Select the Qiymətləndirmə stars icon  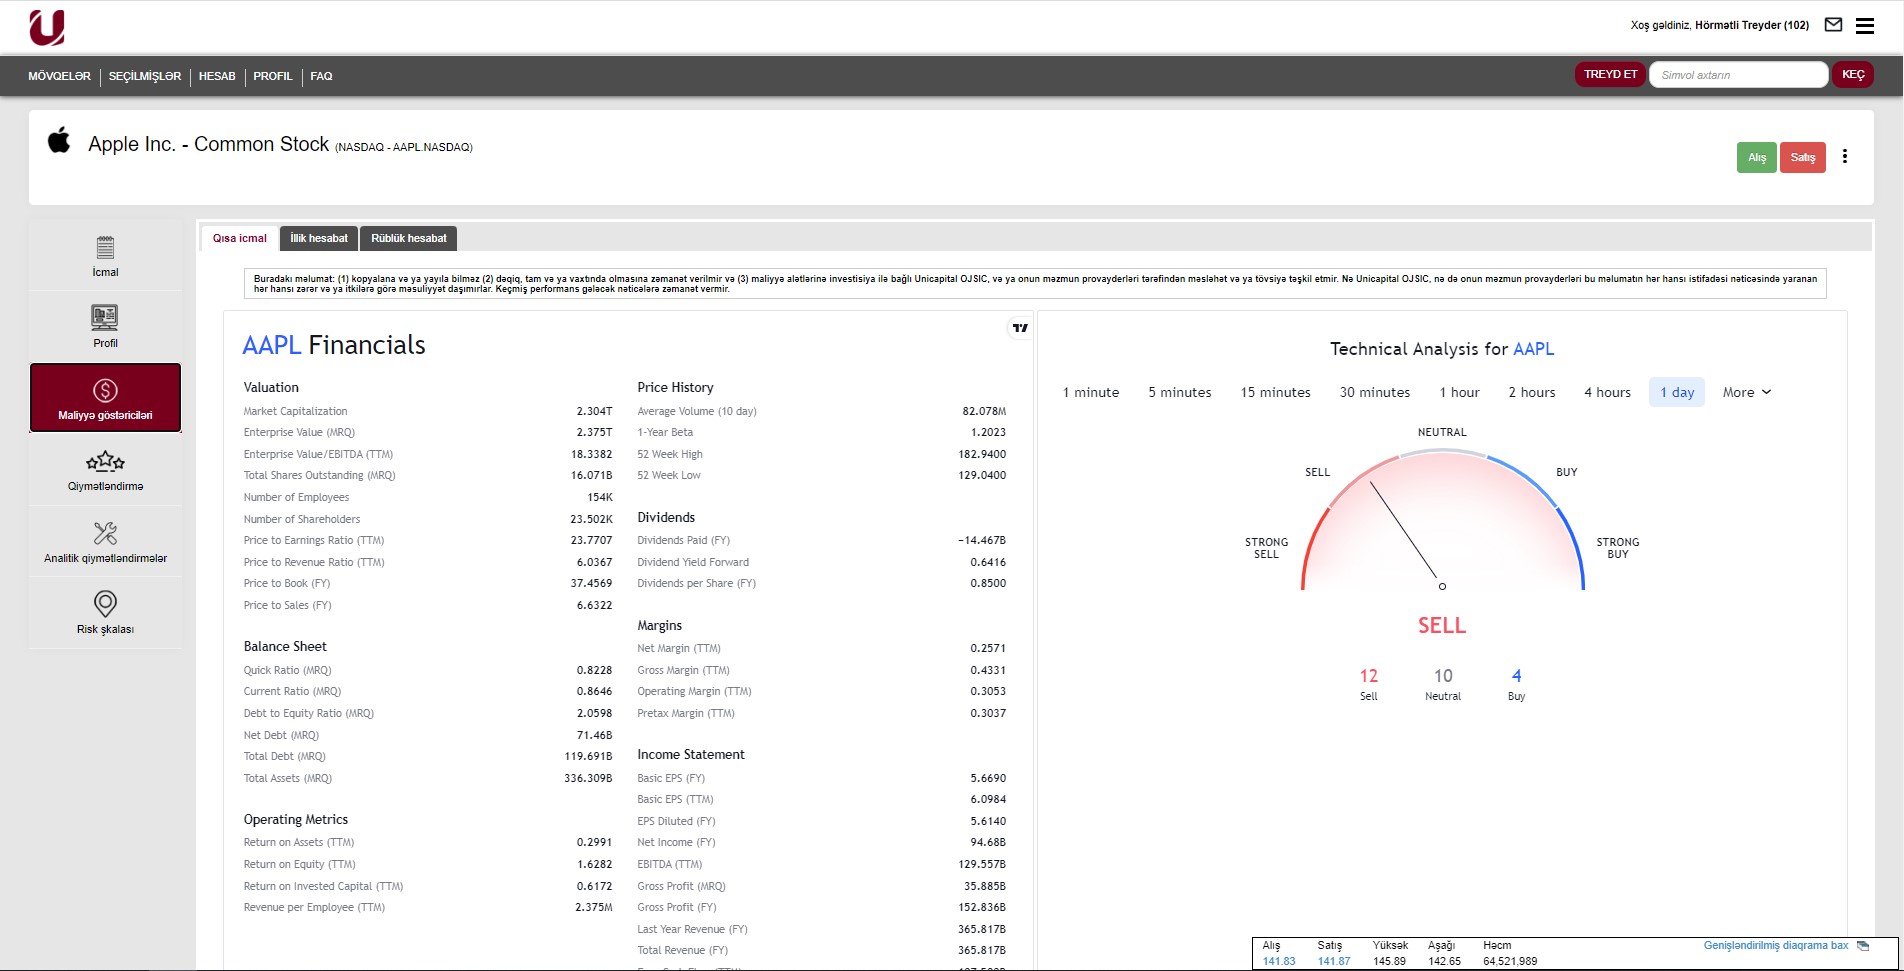point(105,462)
